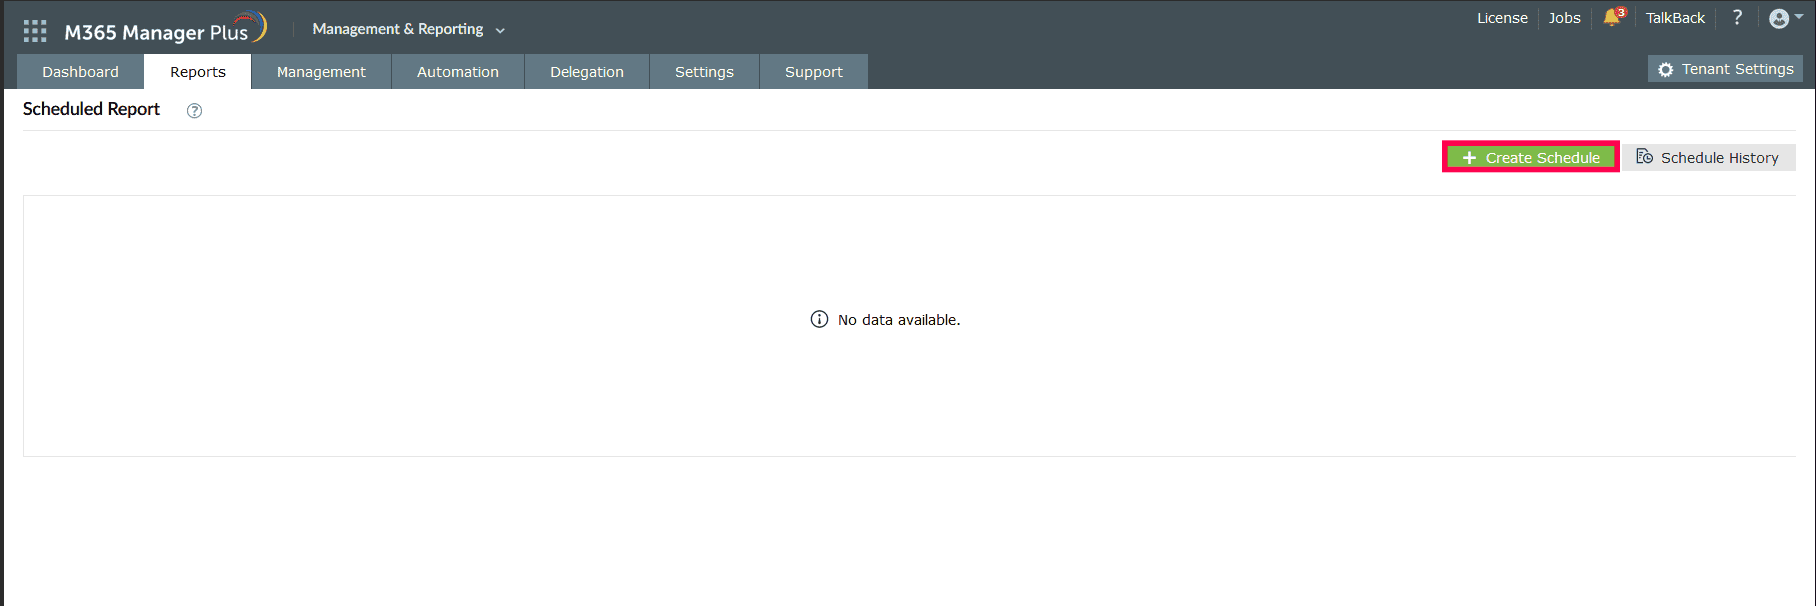
Task: Open the user account avatar menu
Action: (1785, 18)
